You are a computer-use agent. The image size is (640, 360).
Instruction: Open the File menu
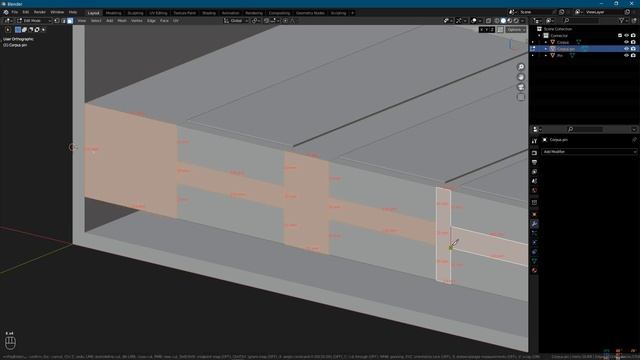pyautogui.click(x=15, y=12)
